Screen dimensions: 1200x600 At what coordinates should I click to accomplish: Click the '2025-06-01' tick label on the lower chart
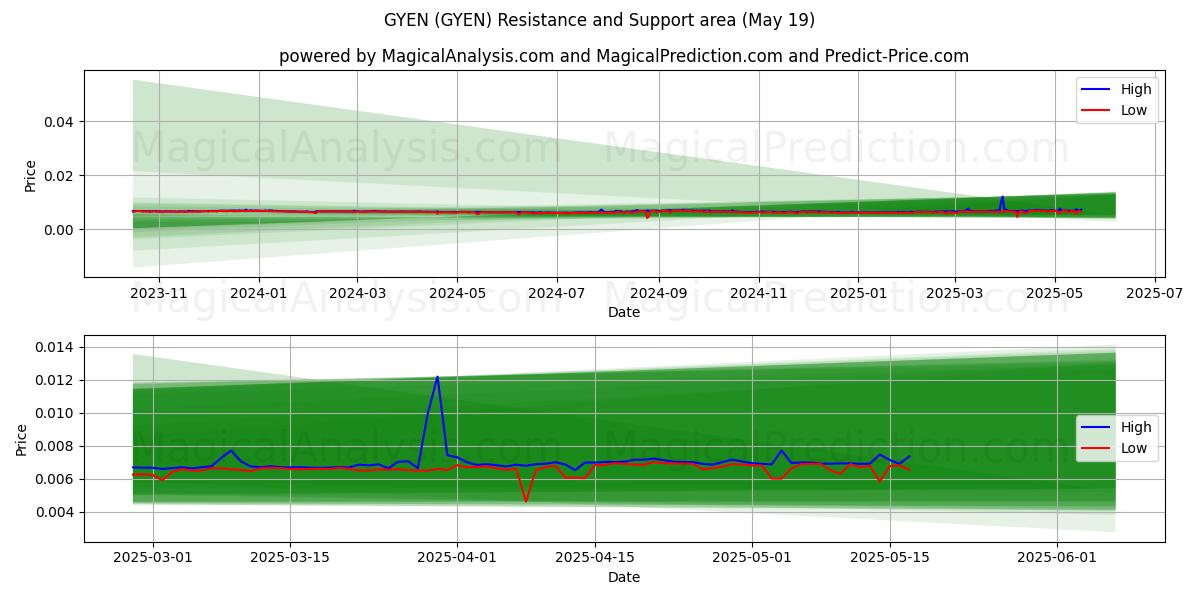pos(1056,559)
